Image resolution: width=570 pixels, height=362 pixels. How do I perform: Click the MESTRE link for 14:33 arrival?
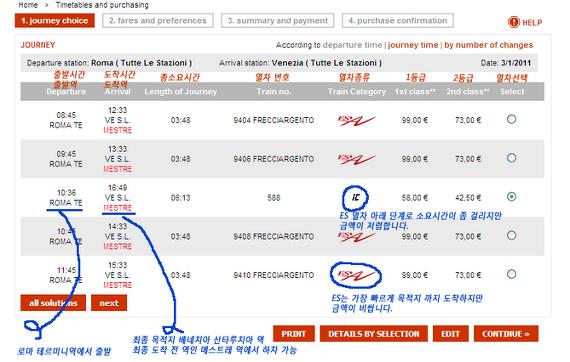pyautogui.click(x=117, y=247)
